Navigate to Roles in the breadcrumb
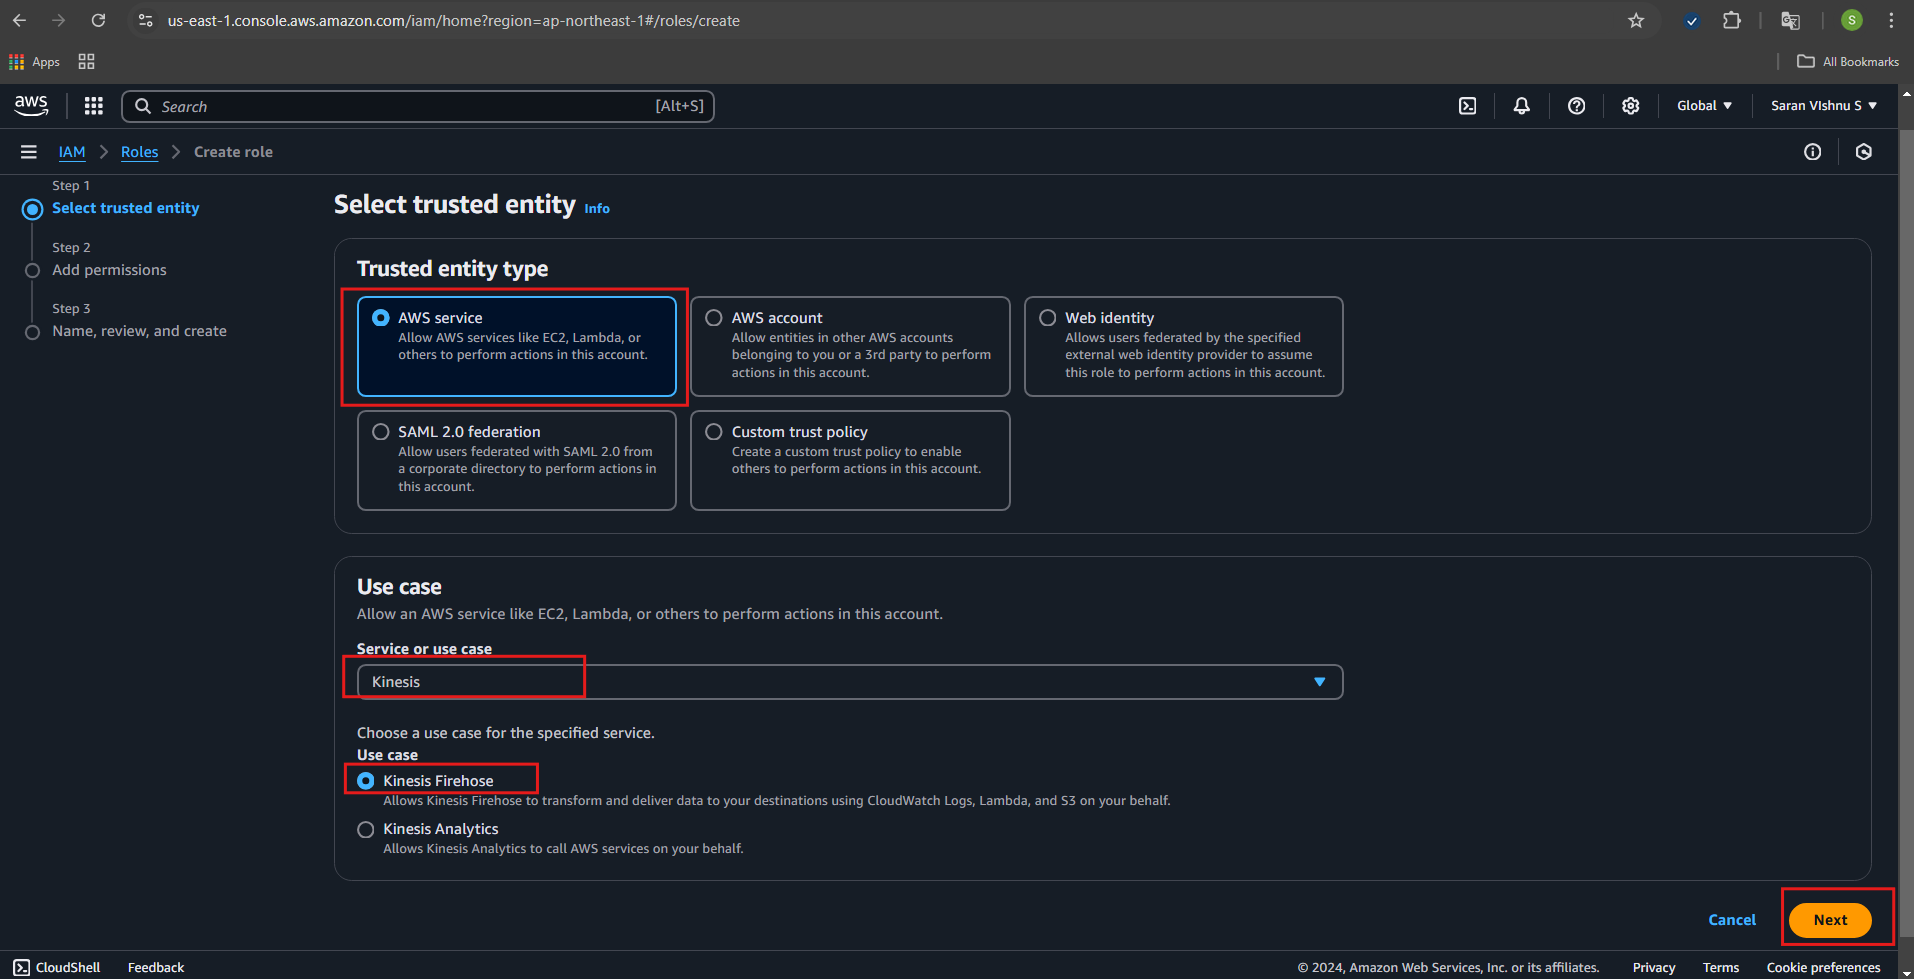Viewport: 1914px width, 979px height. (x=139, y=152)
